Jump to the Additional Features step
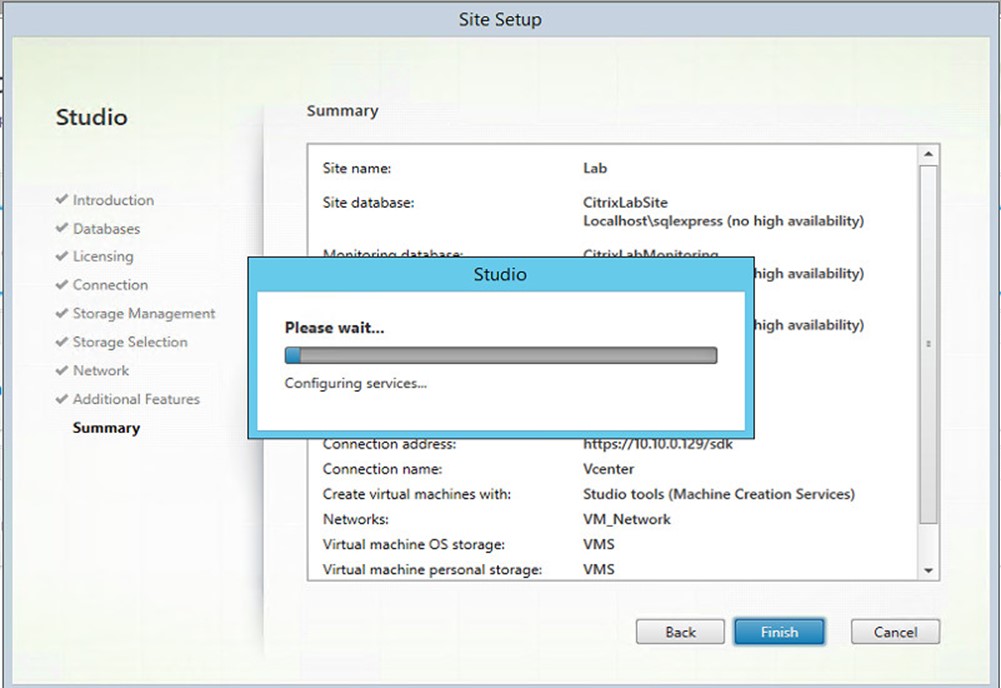The height and width of the screenshot is (688, 1001). pyautogui.click(x=136, y=399)
